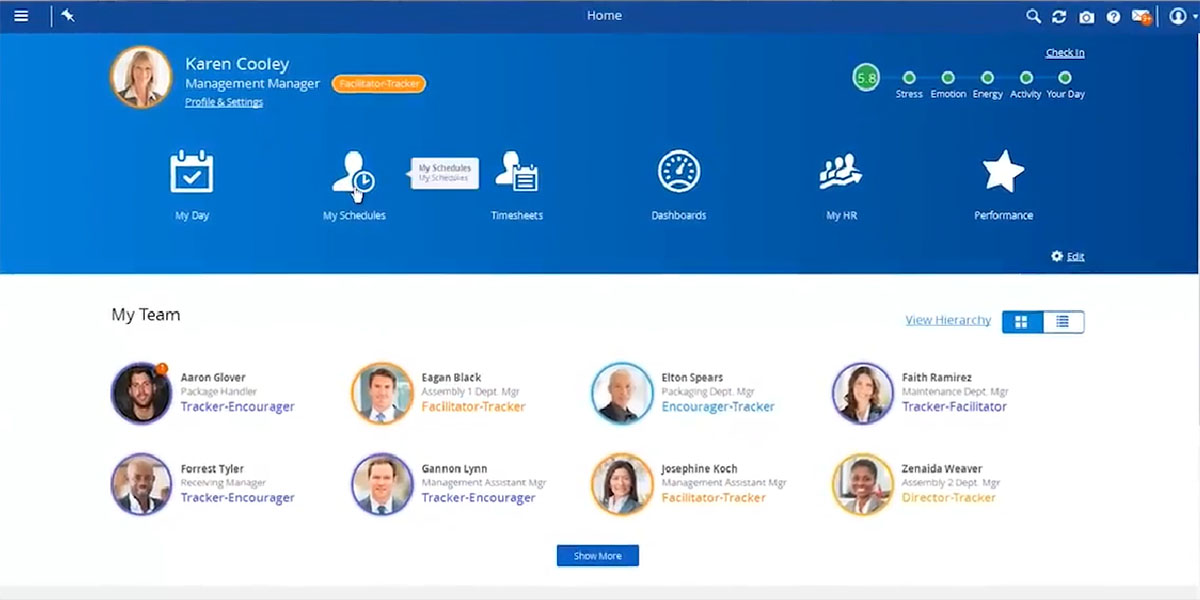Switch My Team to list view
Screen dimensions: 1200x600
[1063, 321]
